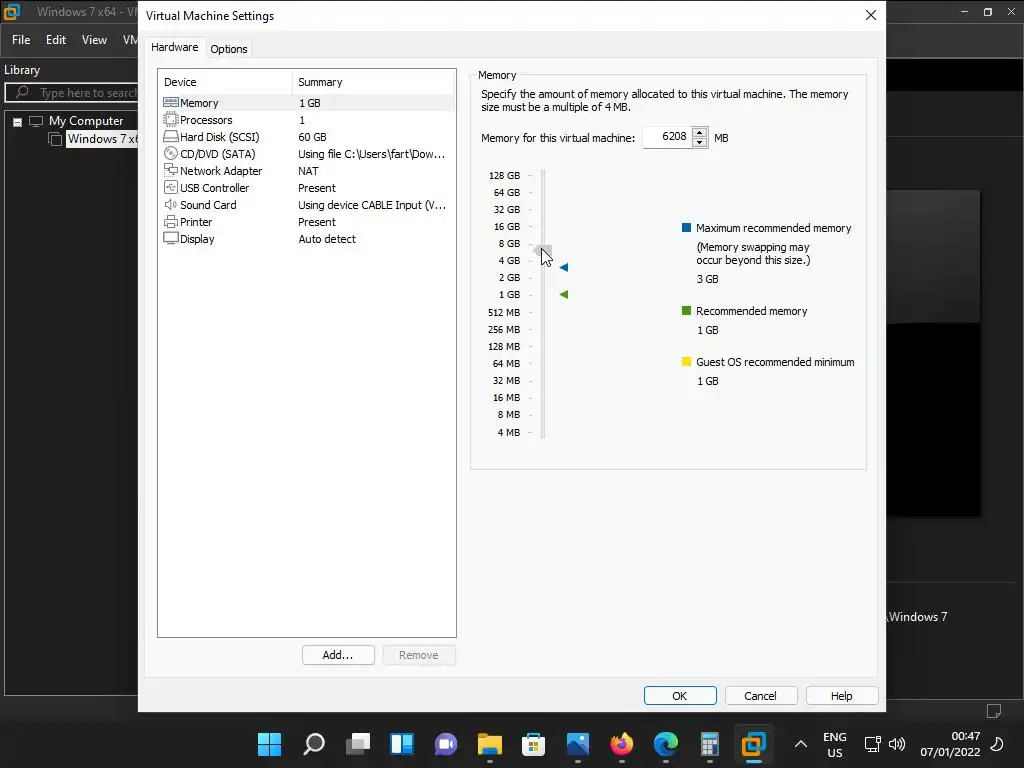The image size is (1024, 768).
Task: Click the memory size input field
Action: click(667, 137)
